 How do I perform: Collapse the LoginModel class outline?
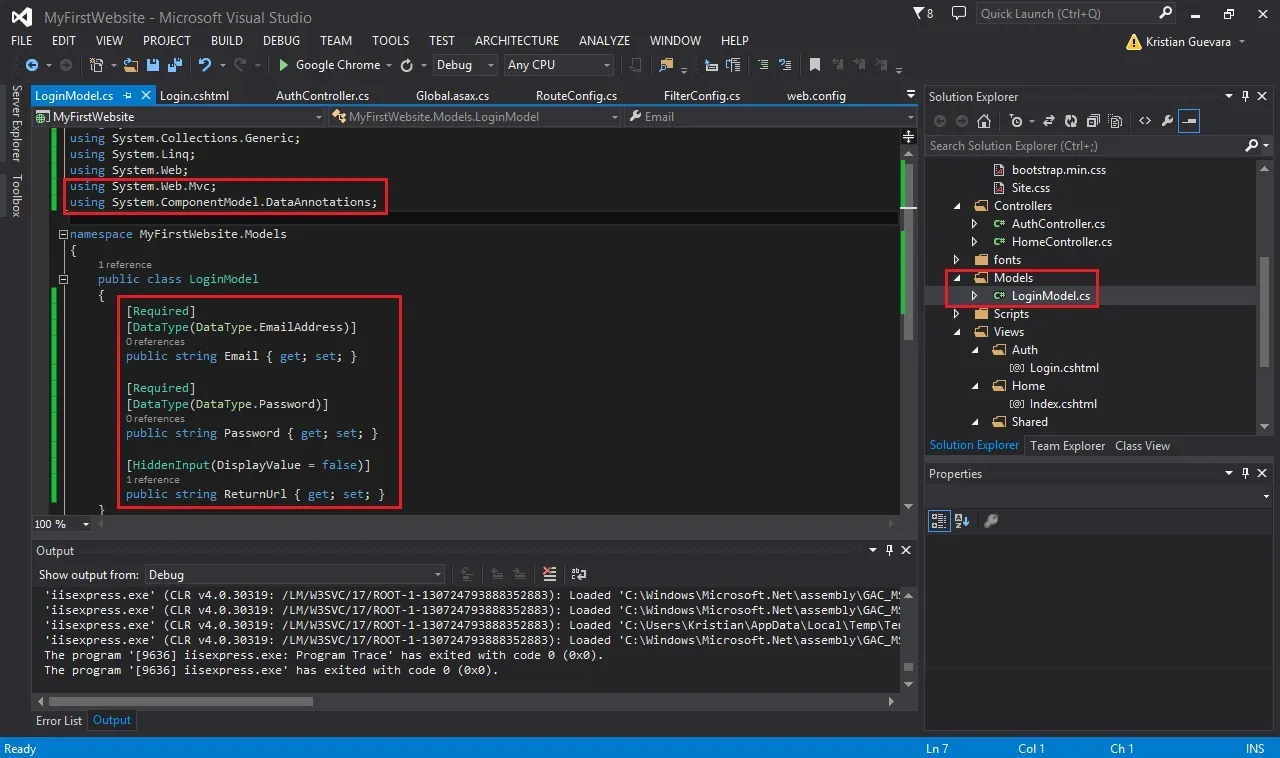[64, 279]
